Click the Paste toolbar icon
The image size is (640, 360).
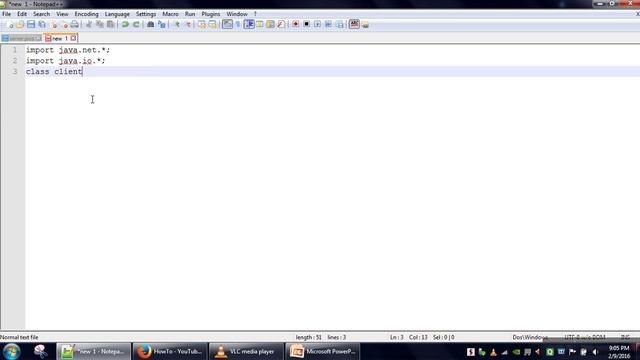pyautogui.click(x=110, y=24)
